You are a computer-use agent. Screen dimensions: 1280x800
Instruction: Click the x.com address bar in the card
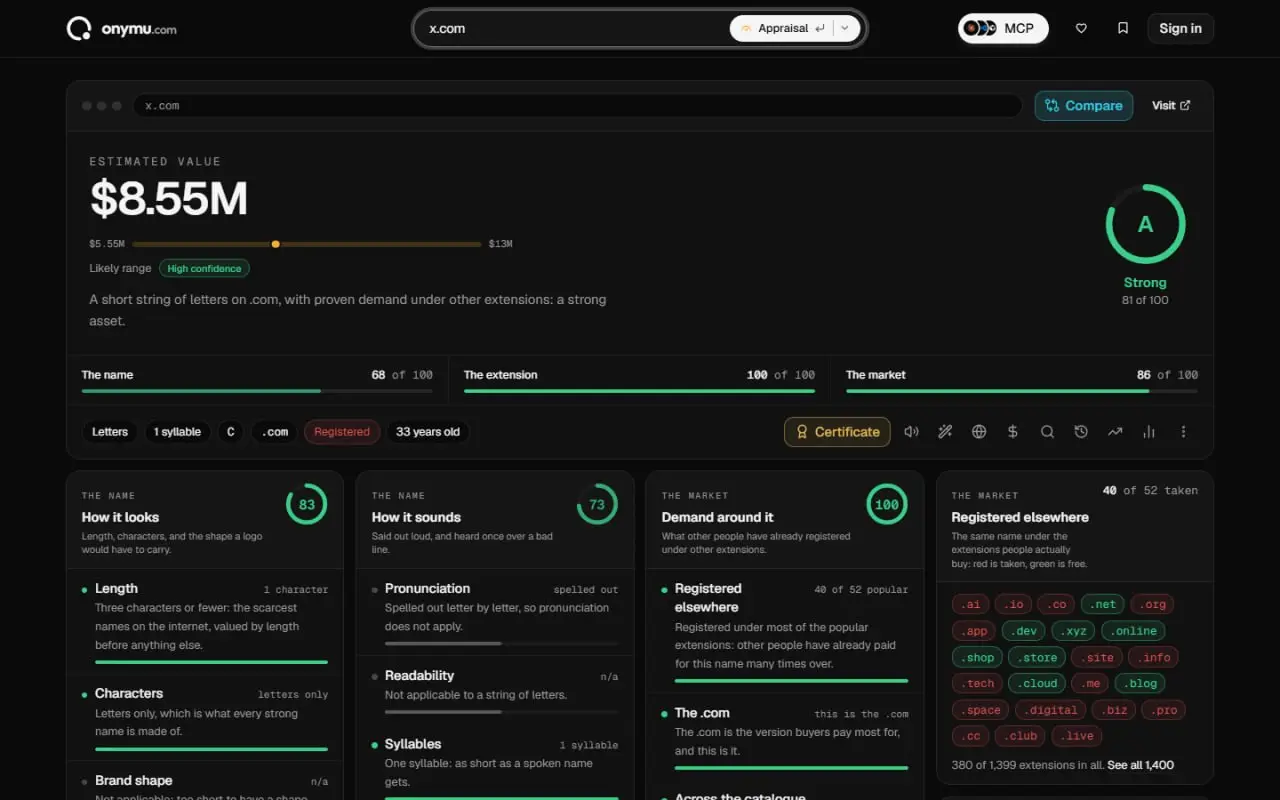(578, 106)
